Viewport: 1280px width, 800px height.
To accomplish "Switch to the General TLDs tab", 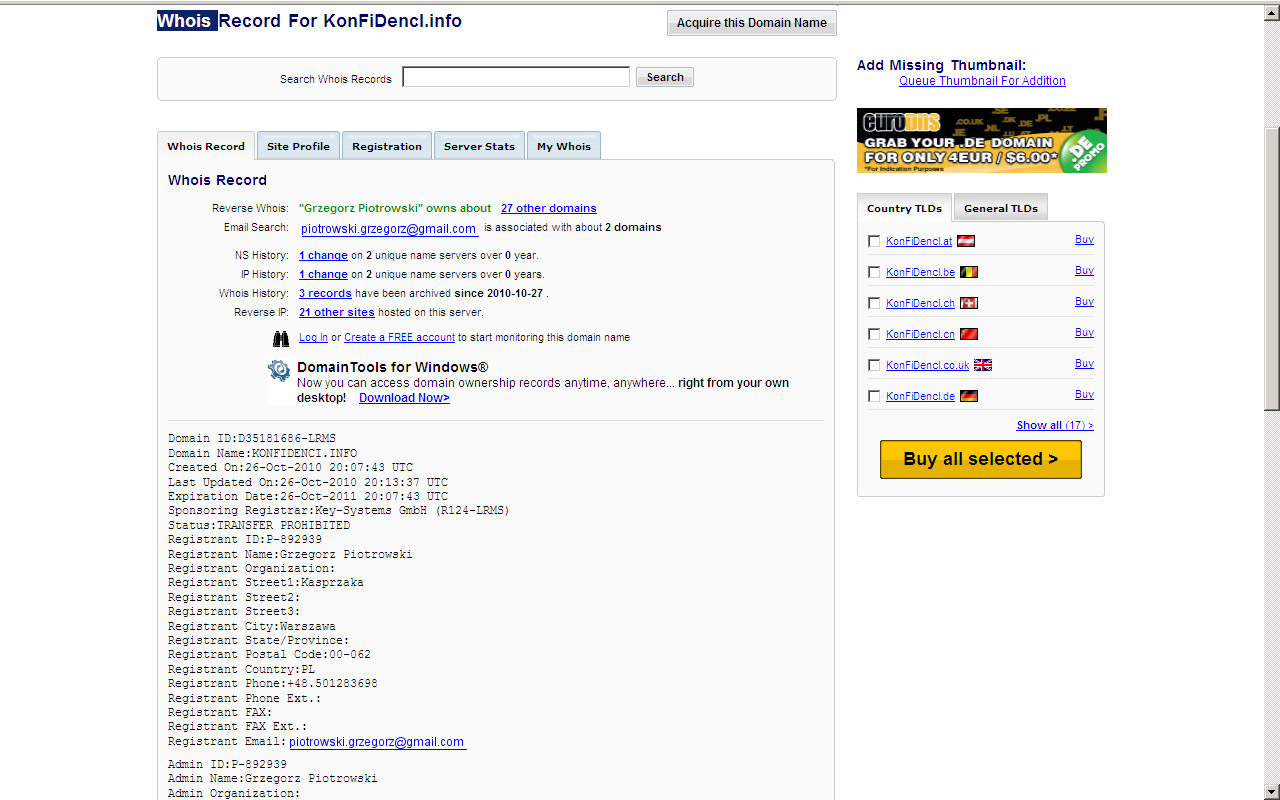I will pos(1000,208).
